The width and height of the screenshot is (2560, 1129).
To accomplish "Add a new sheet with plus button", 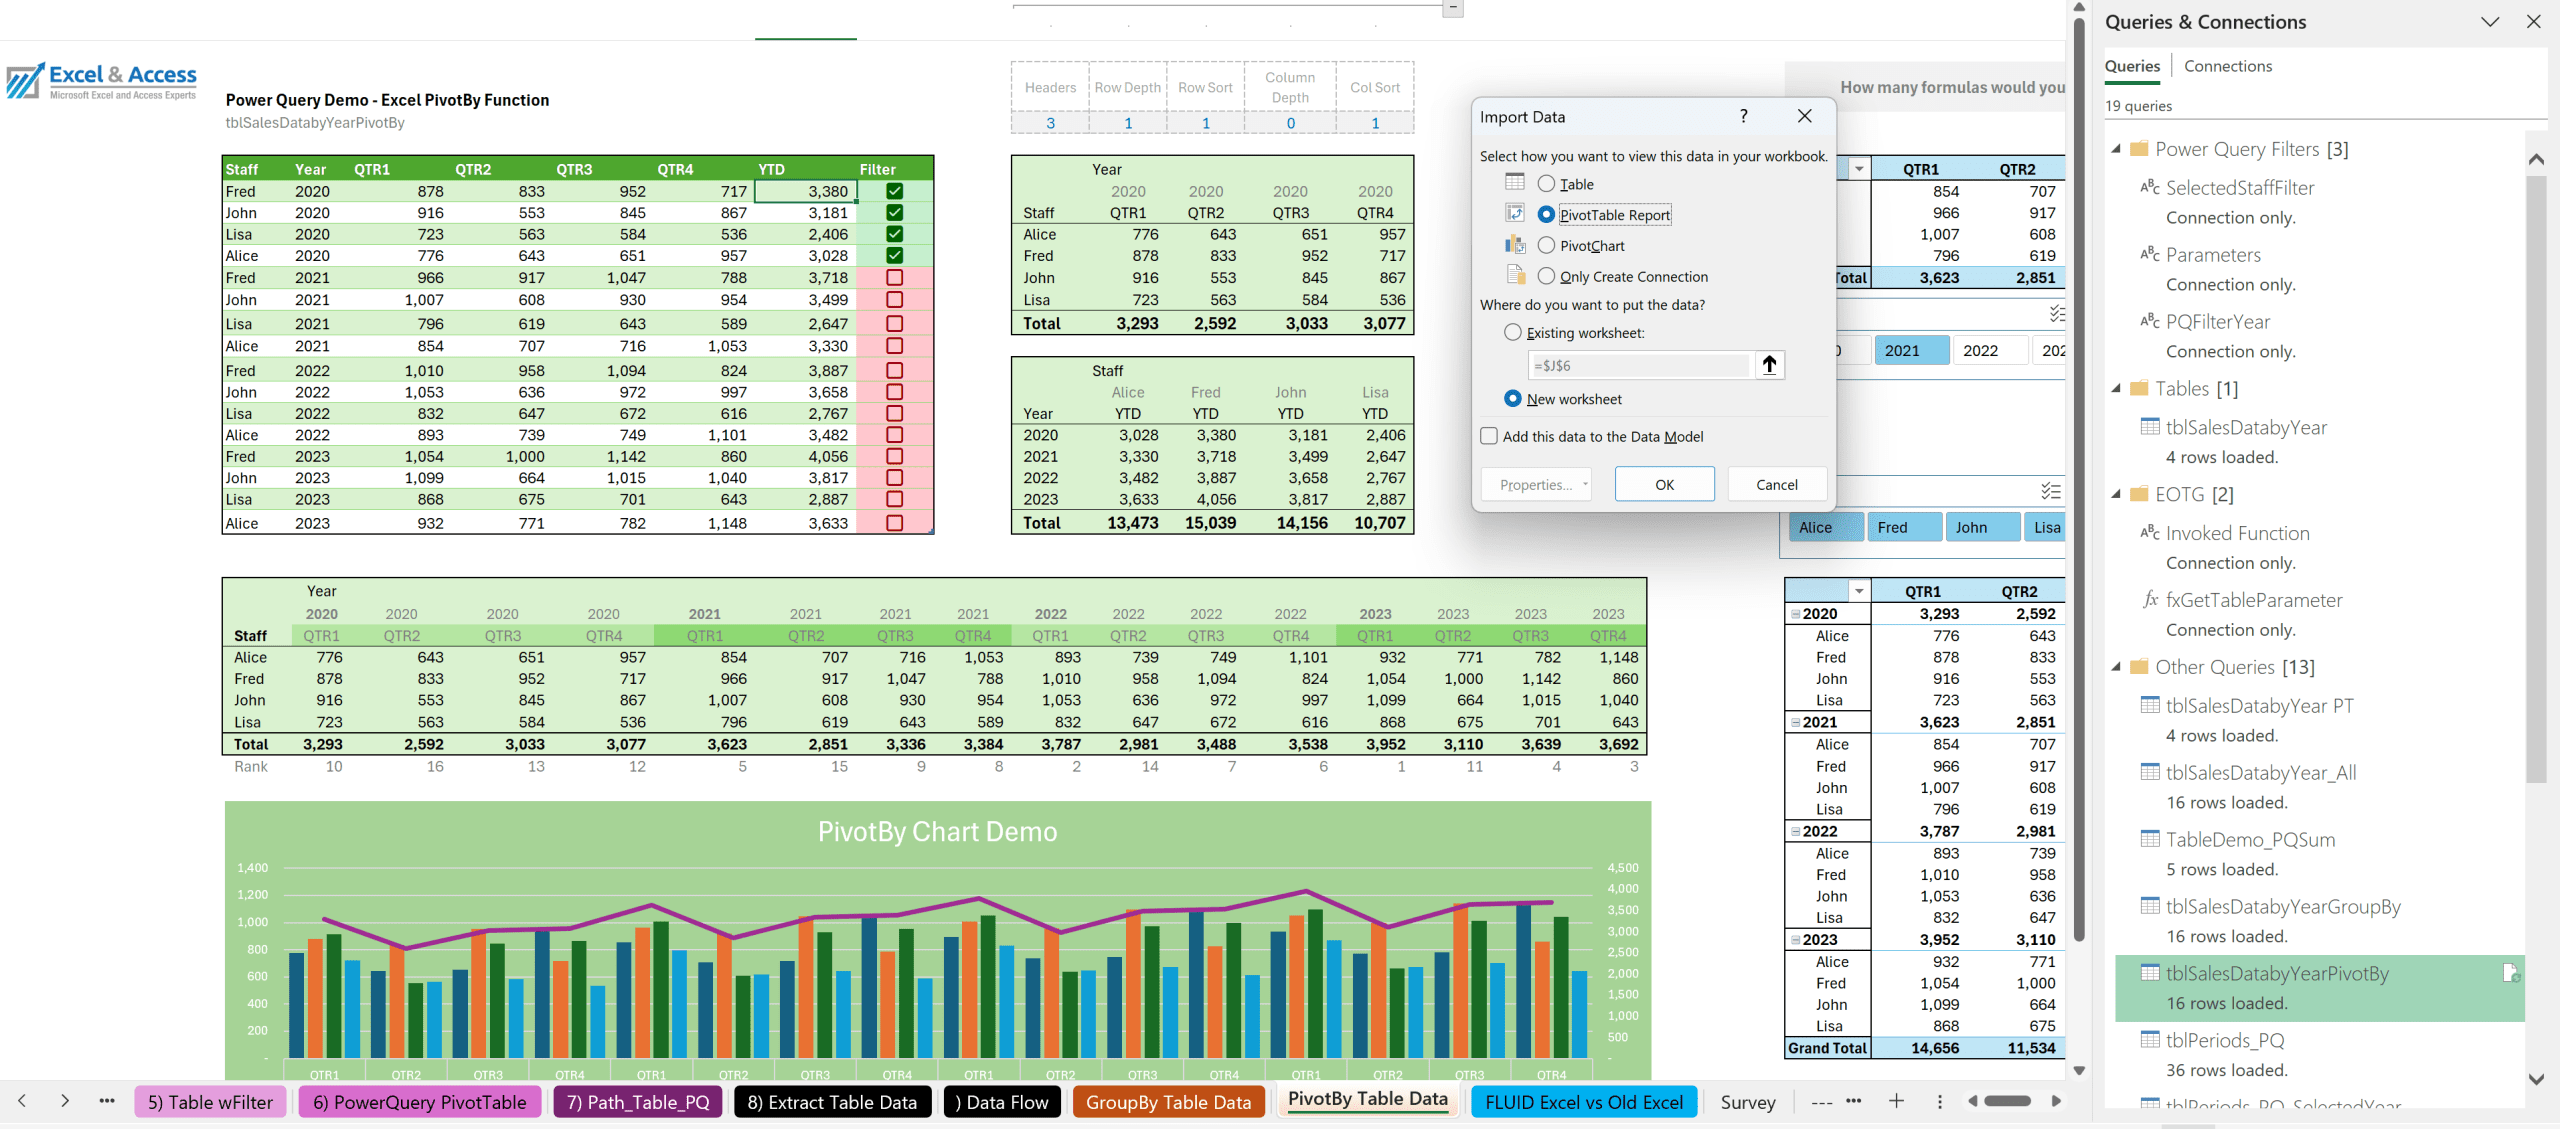I will click(x=1896, y=1101).
